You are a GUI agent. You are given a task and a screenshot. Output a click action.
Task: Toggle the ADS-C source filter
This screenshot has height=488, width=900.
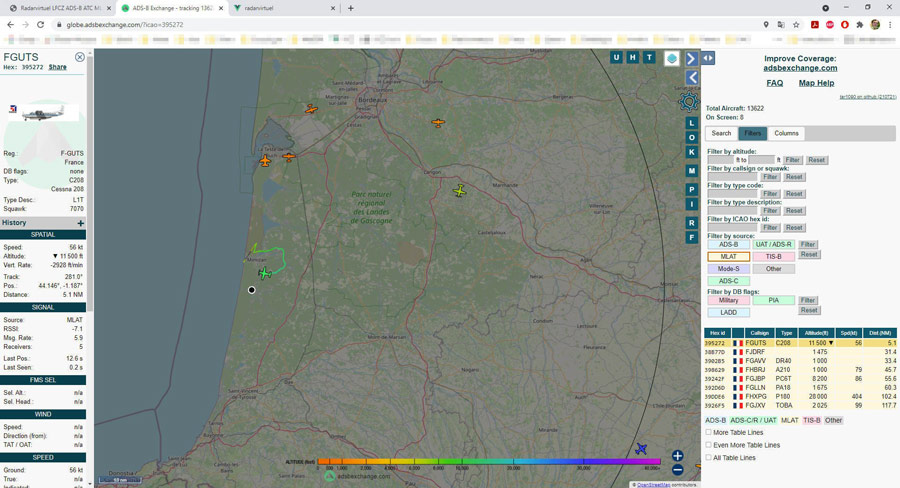[x=728, y=281]
